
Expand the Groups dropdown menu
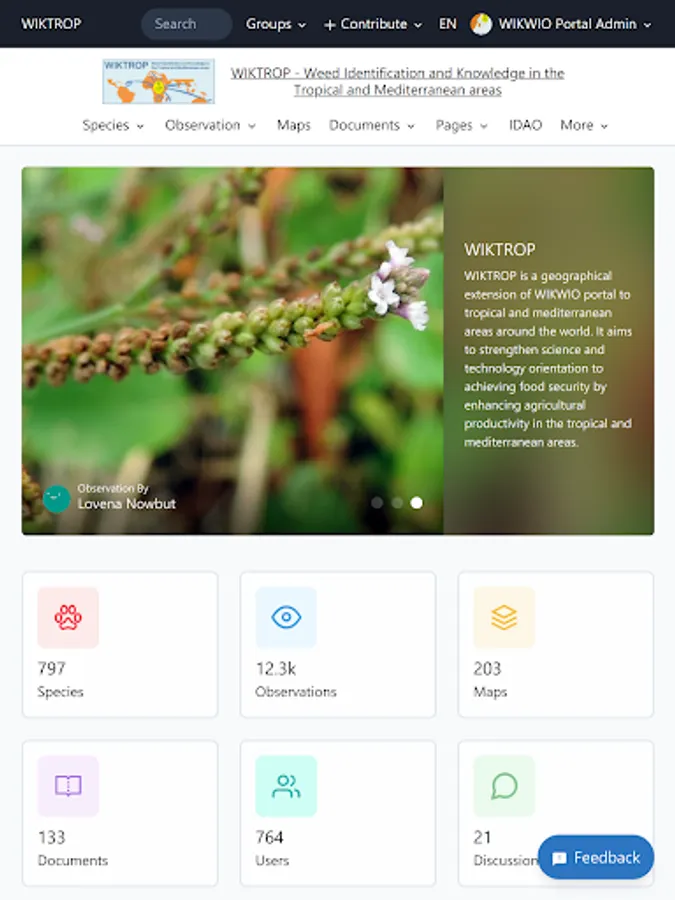click(276, 24)
